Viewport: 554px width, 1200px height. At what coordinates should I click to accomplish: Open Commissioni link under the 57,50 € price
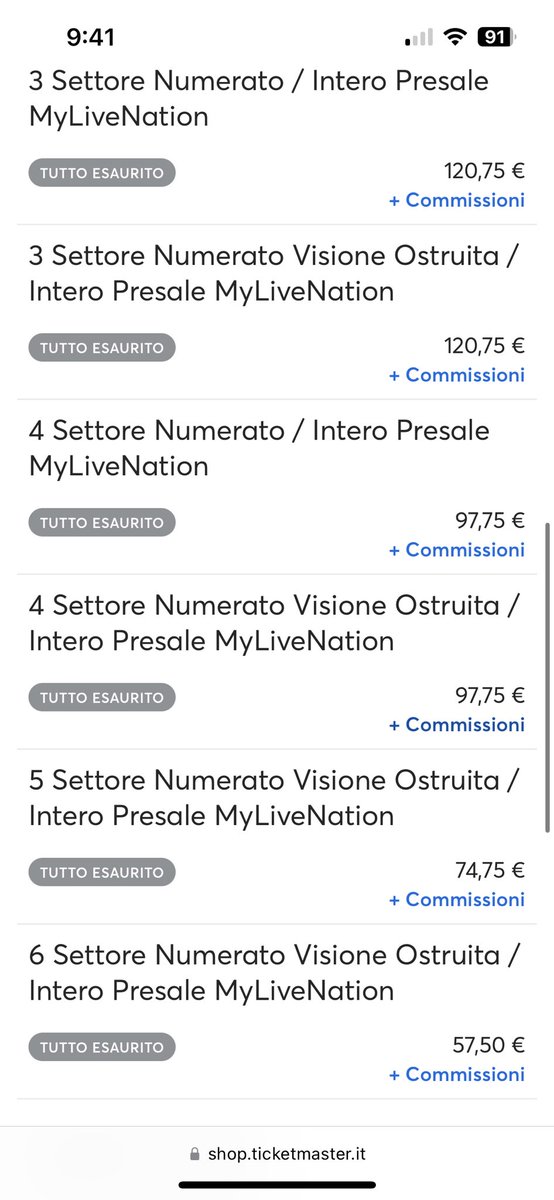[456, 1074]
